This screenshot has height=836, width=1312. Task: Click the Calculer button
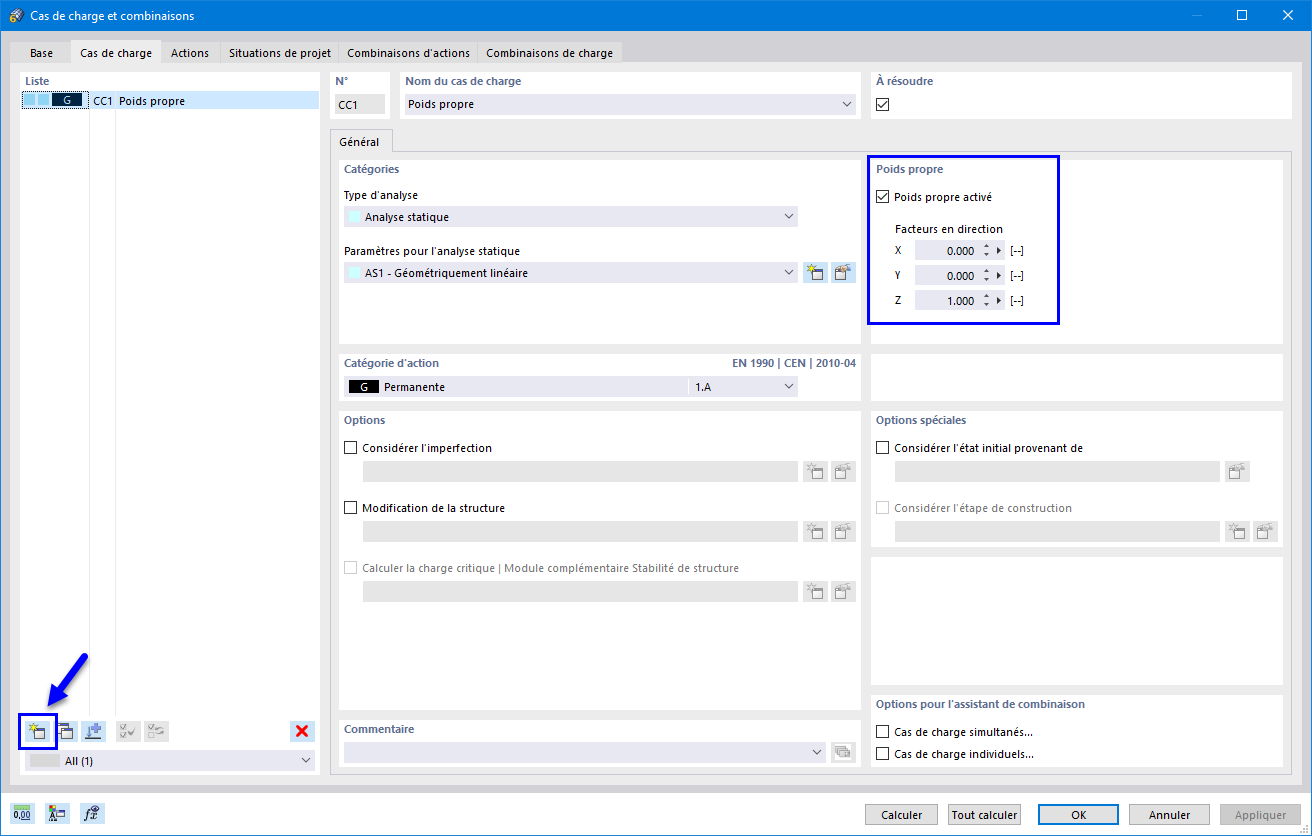point(902,815)
